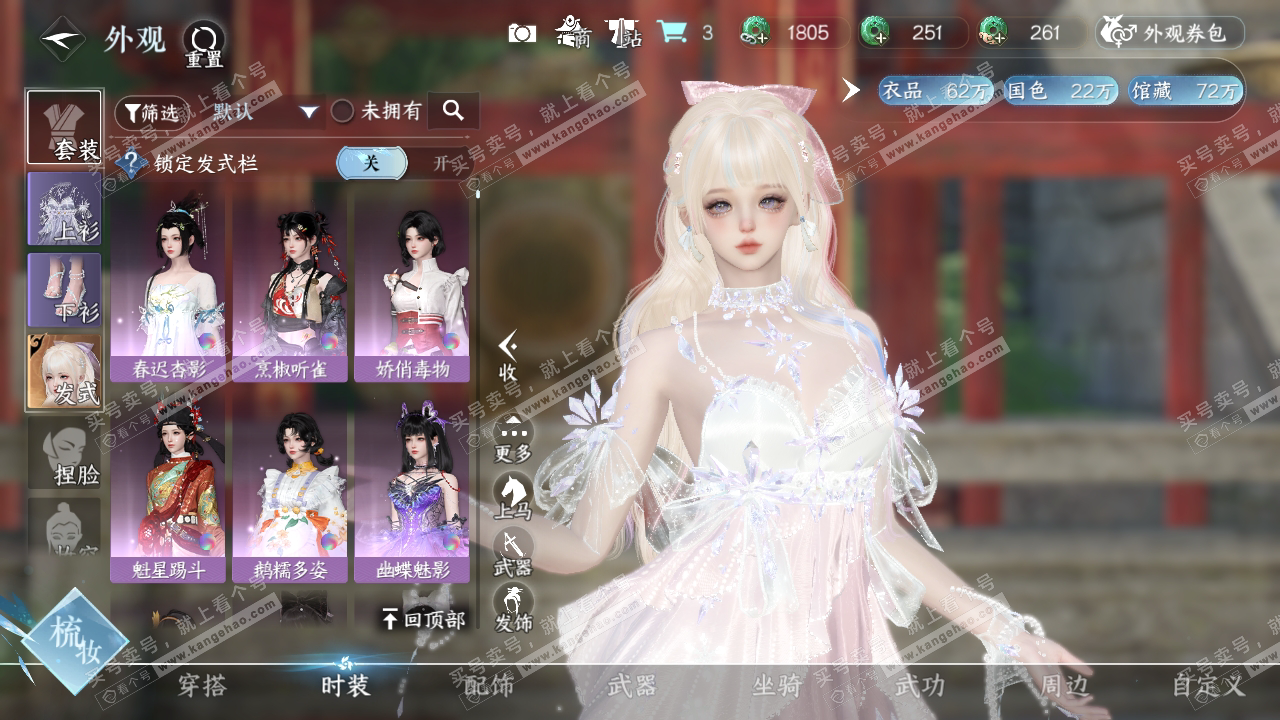Select the 春迟杏影 outfit
The height and width of the screenshot is (720, 1280).
(168, 288)
